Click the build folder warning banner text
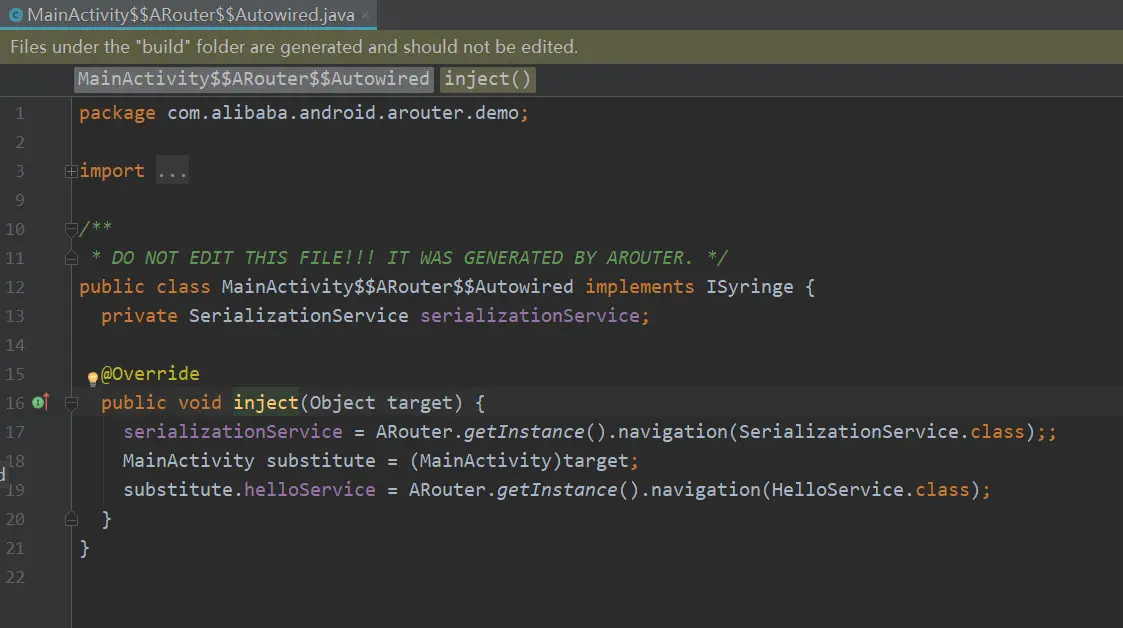The image size is (1123, 628). [294, 47]
